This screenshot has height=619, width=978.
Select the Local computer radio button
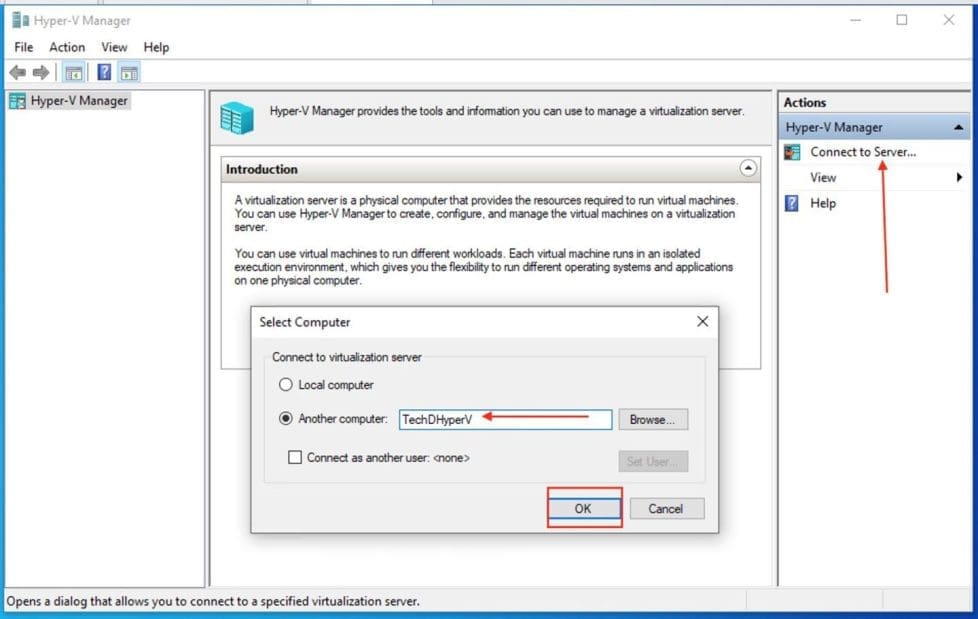click(x=286, y=385)
